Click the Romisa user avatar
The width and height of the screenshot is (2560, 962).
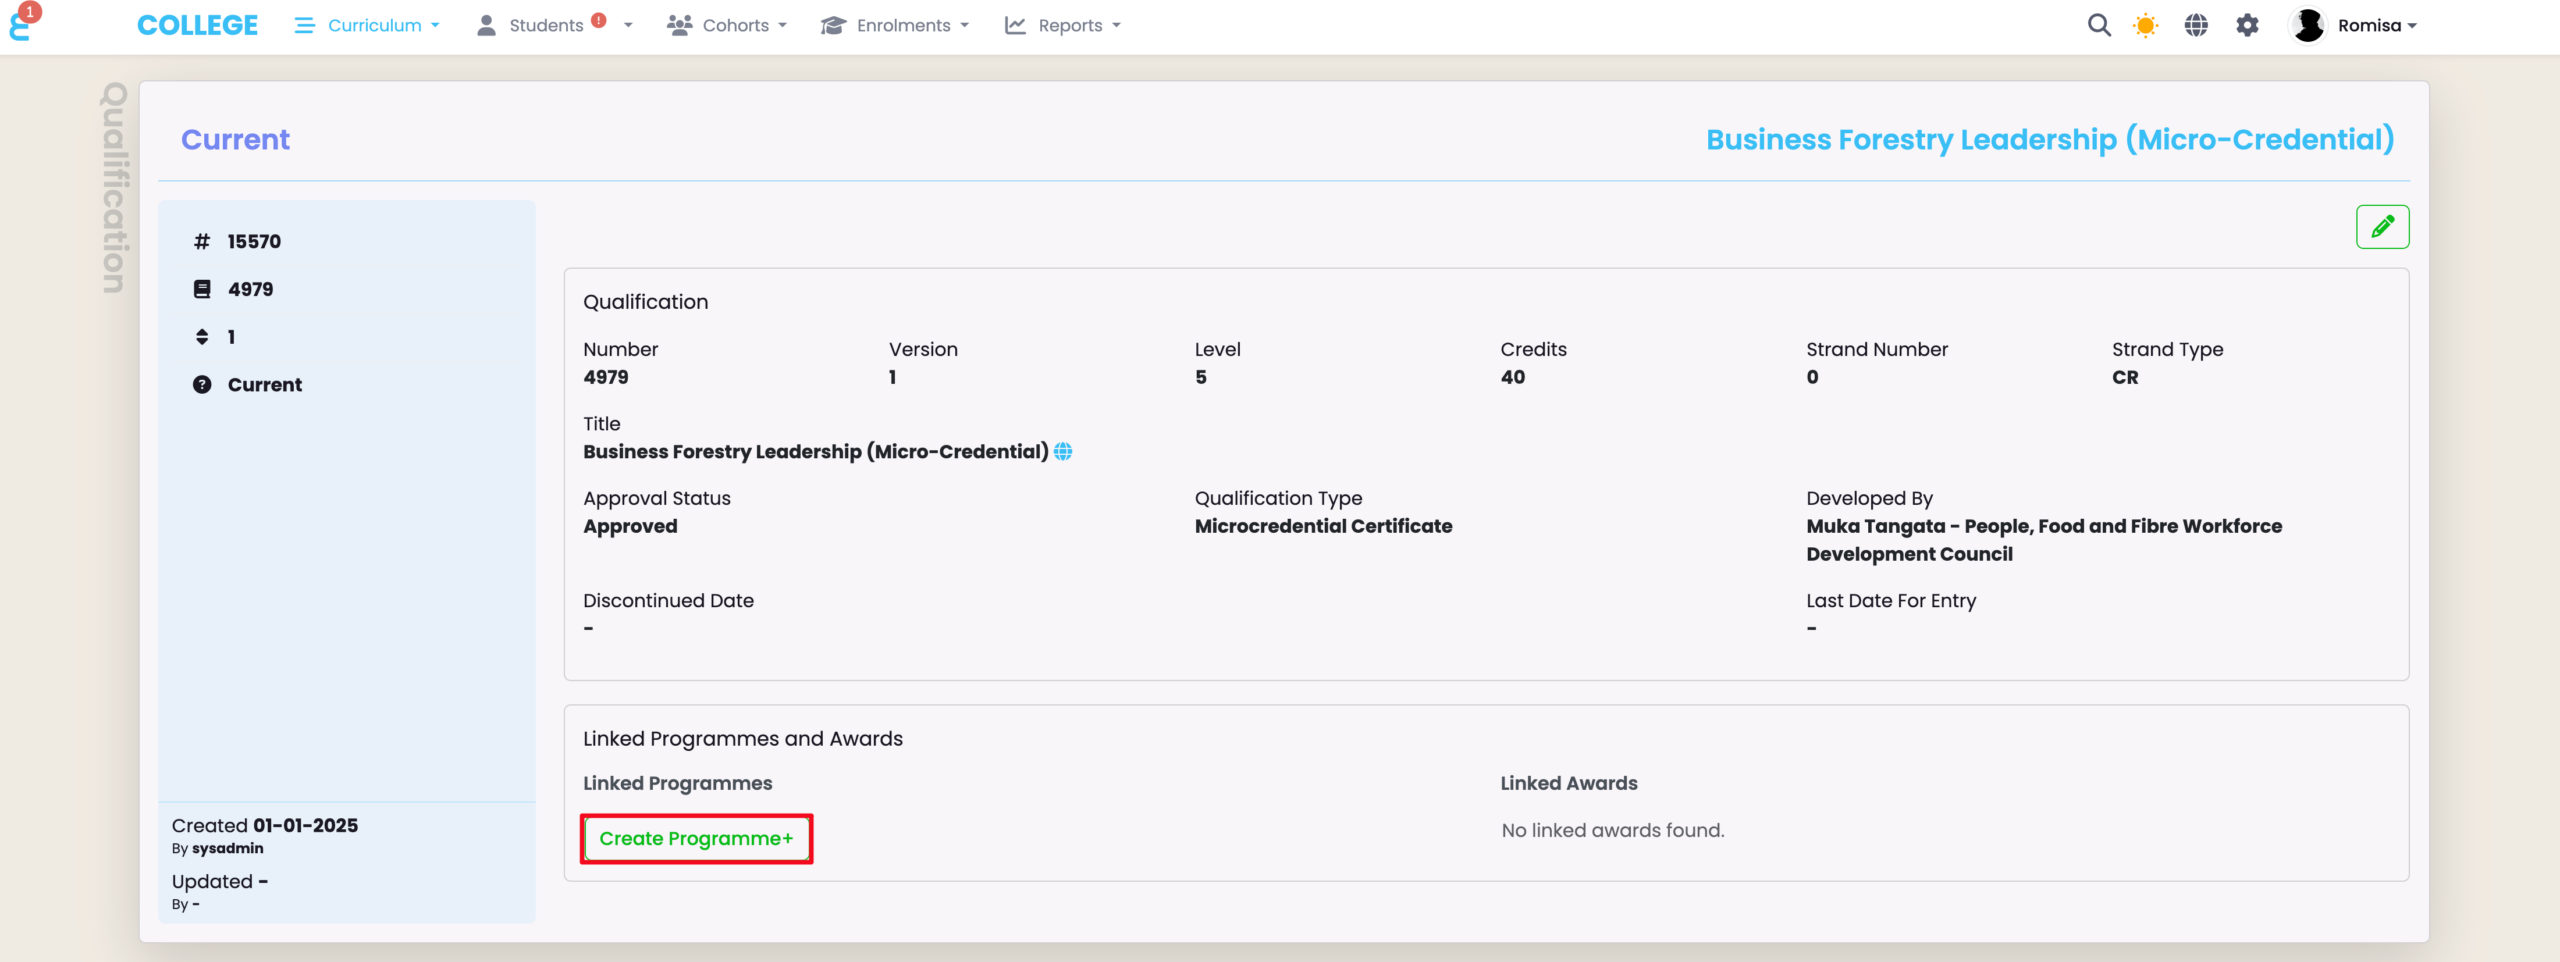[x=2308, y=26]
